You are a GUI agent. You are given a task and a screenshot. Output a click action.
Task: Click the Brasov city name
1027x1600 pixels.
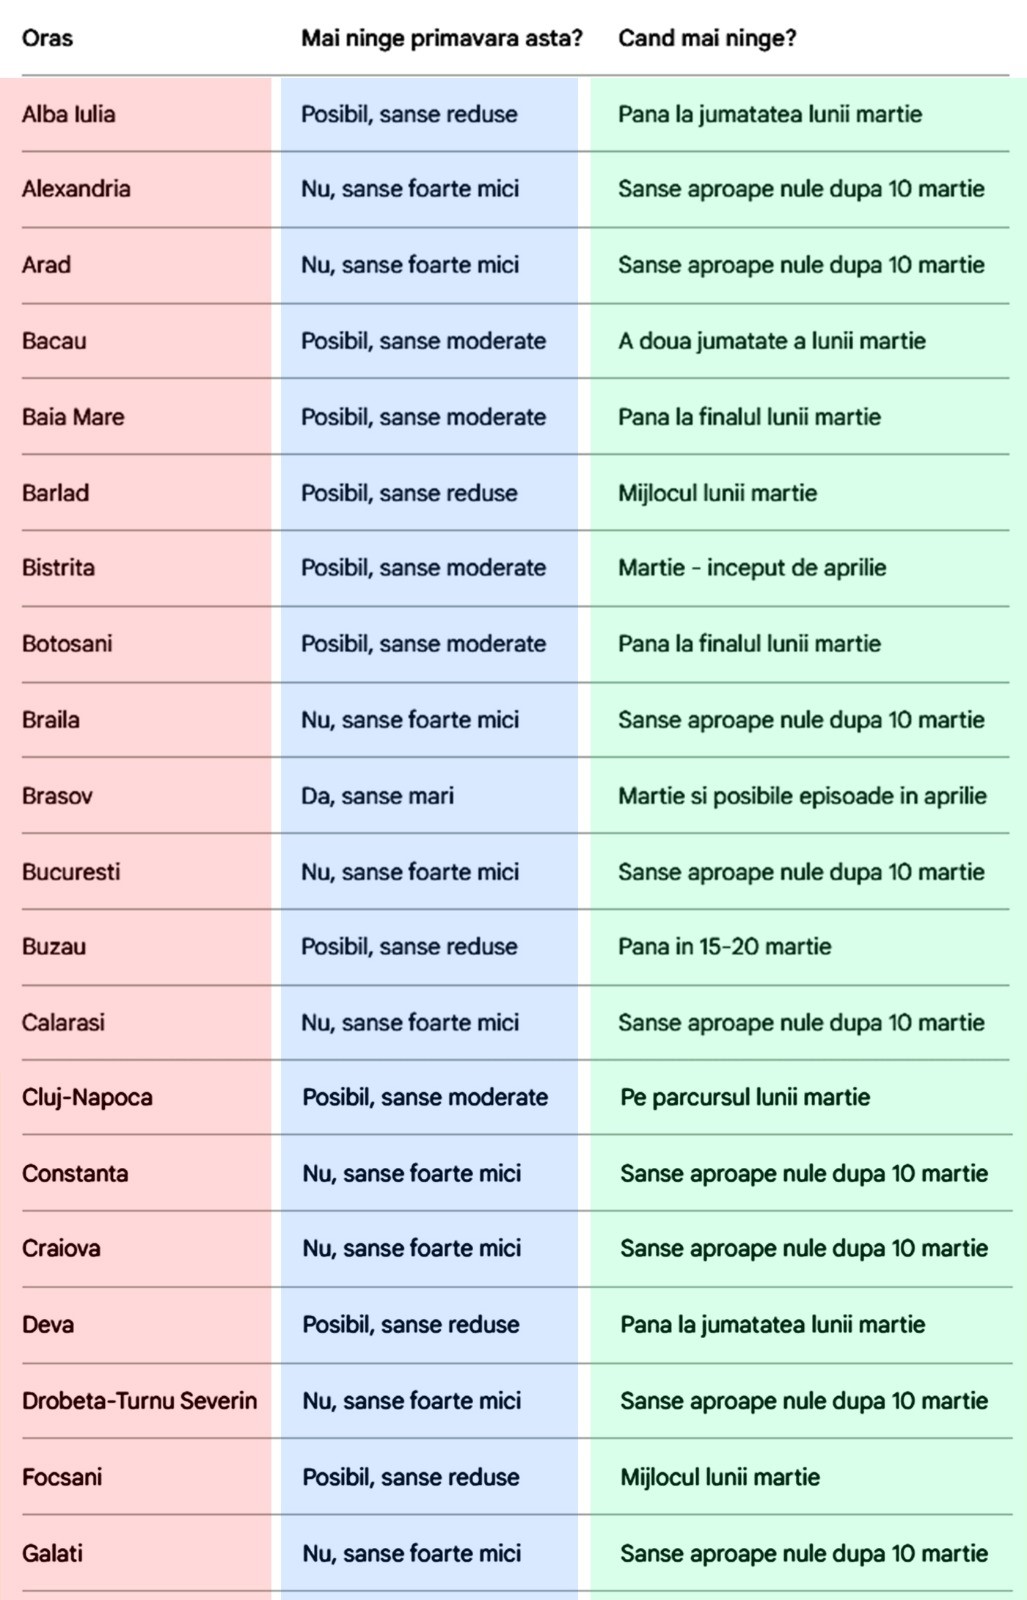(x=57, y=796)
